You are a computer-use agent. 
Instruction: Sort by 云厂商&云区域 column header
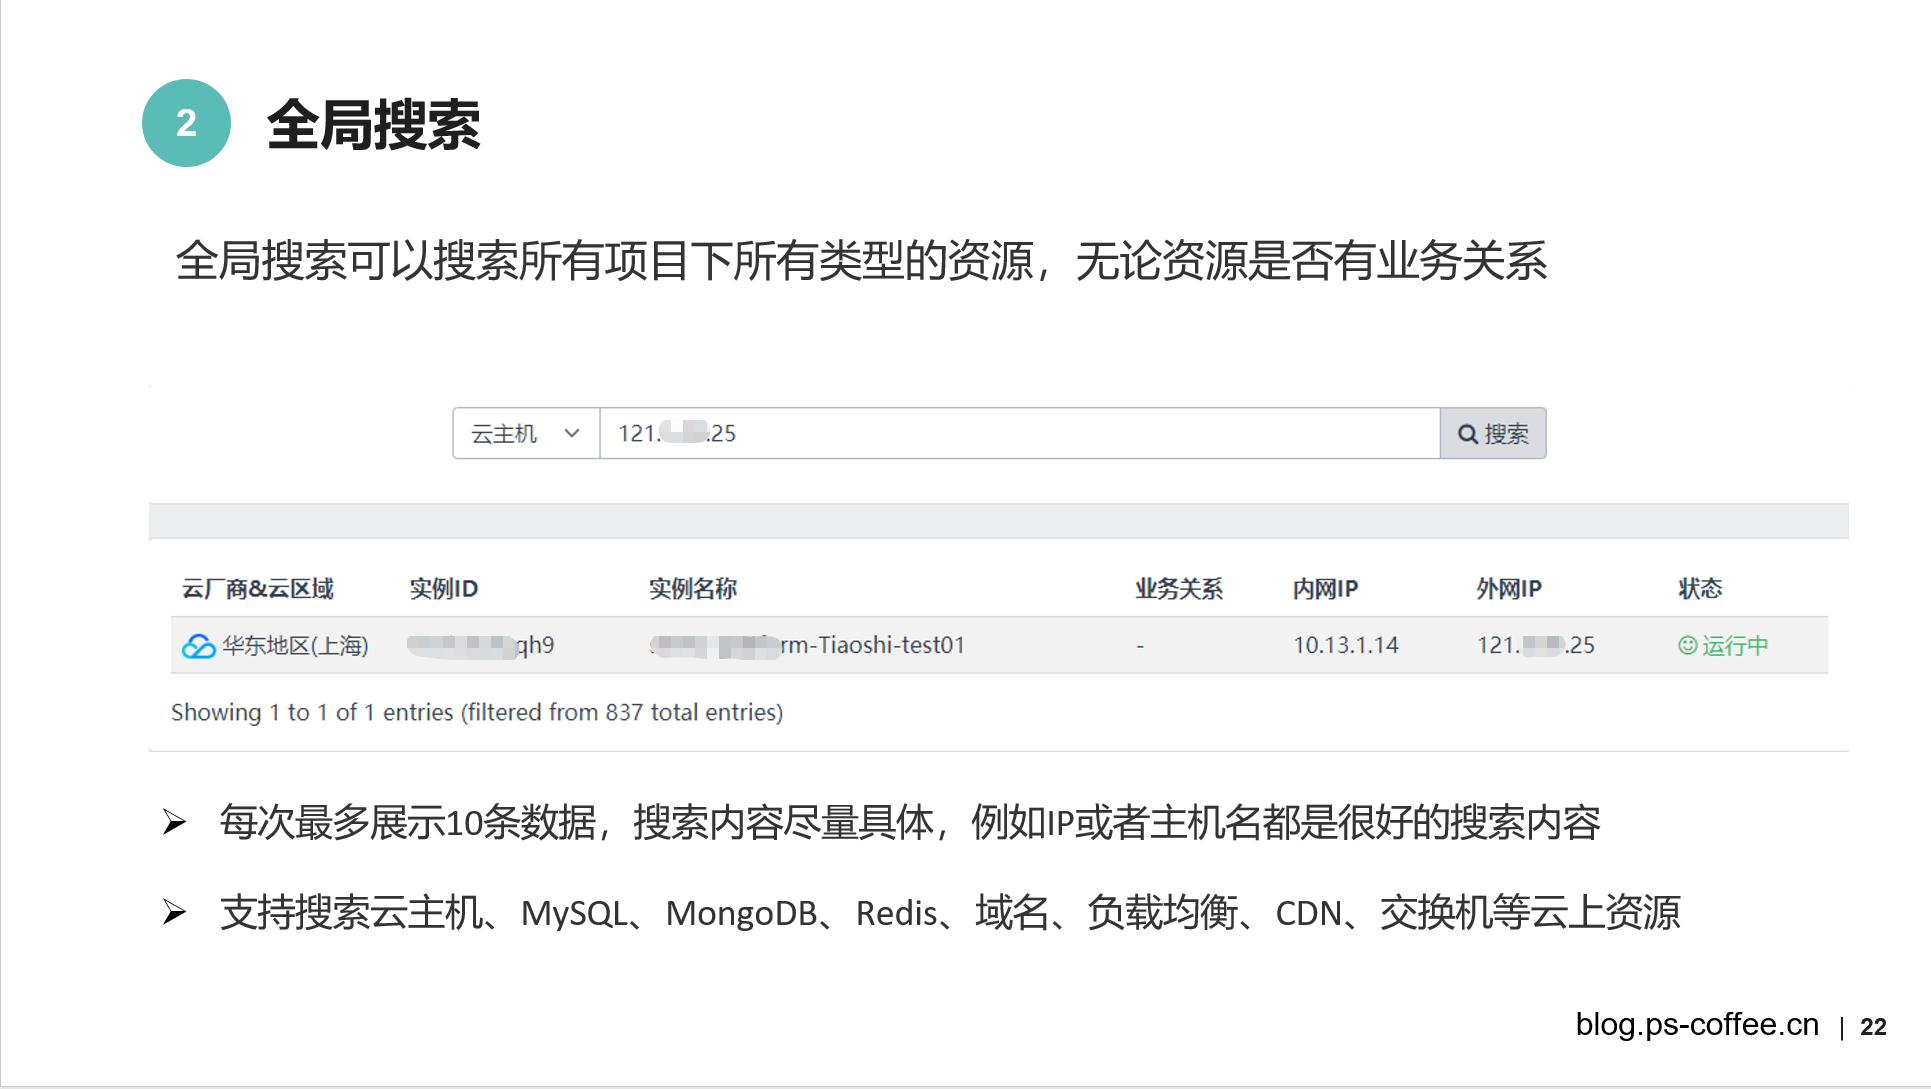coord(258,589)
